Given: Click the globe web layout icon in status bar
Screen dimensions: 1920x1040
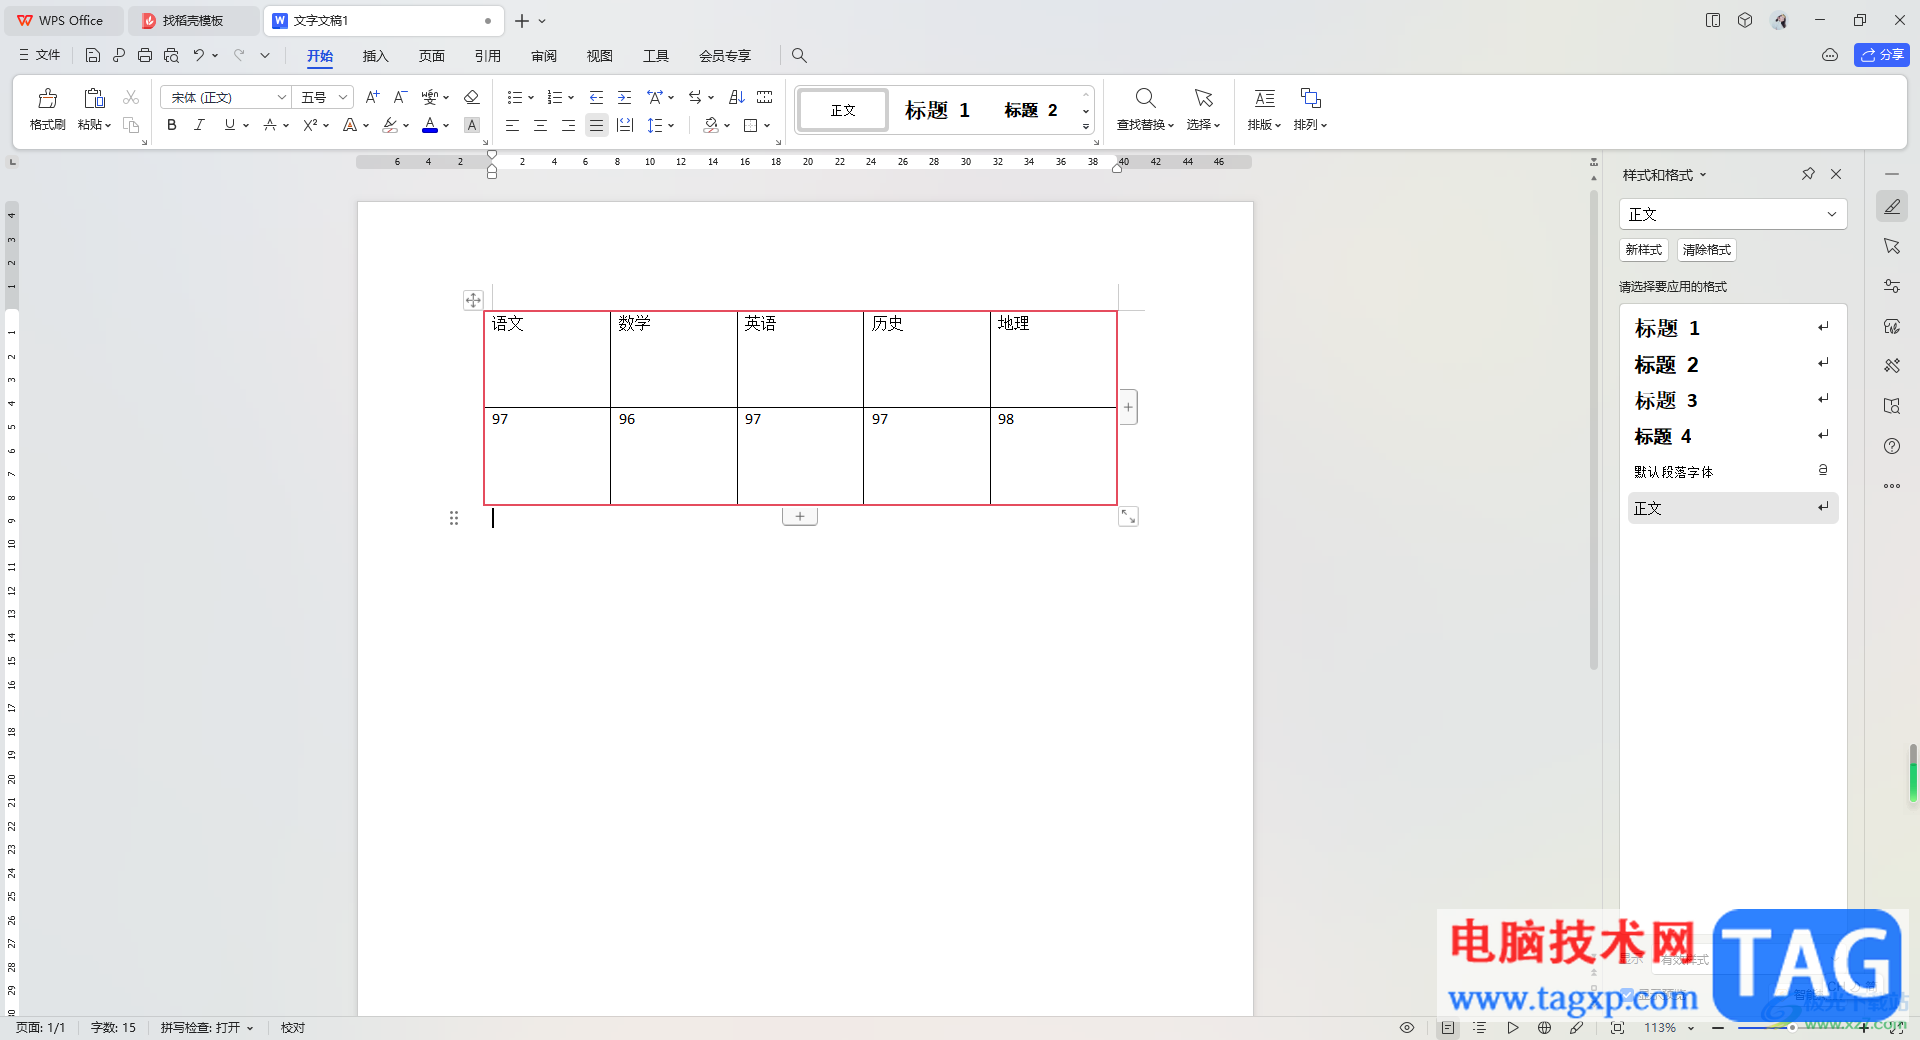Looking at the screenshot, I should [x=1545, y=1028].
